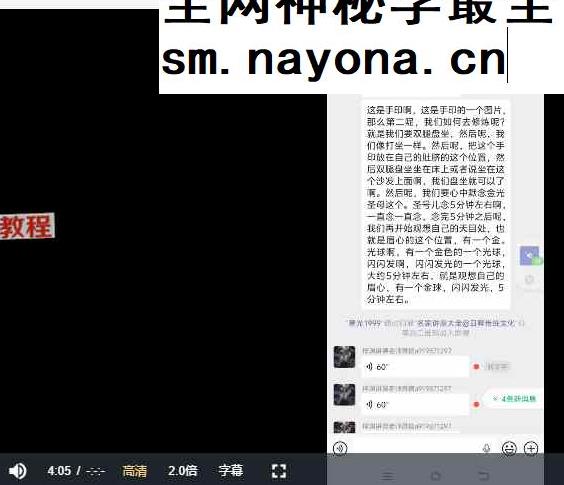Open the emoji picker smiley icon

pos(509,448)
